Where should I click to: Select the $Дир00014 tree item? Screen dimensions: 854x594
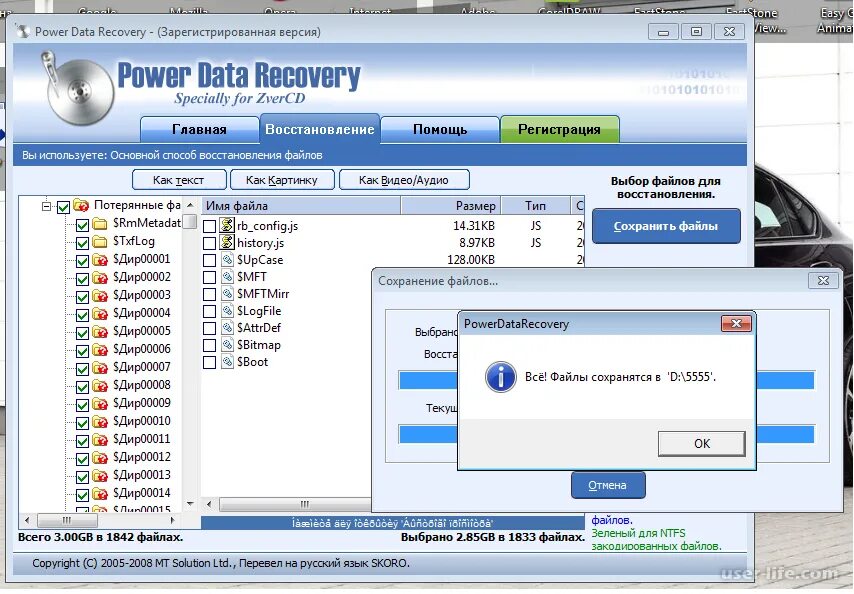coord(142,493)
